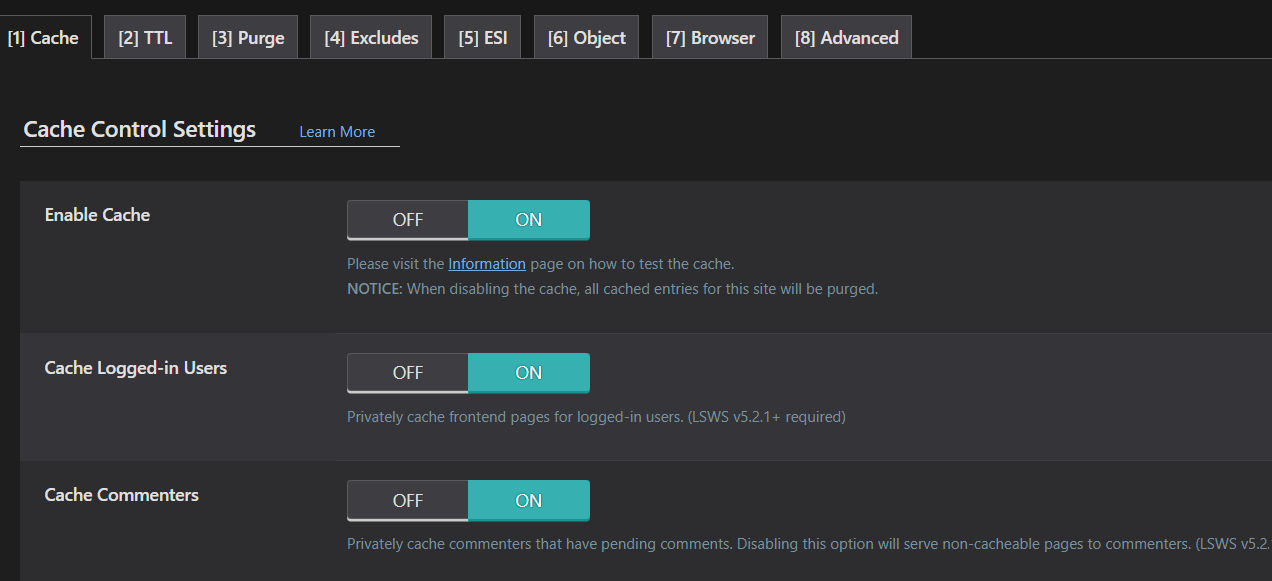
Task: Click the Cache Control Settings heading
Action: pos(140,130)
